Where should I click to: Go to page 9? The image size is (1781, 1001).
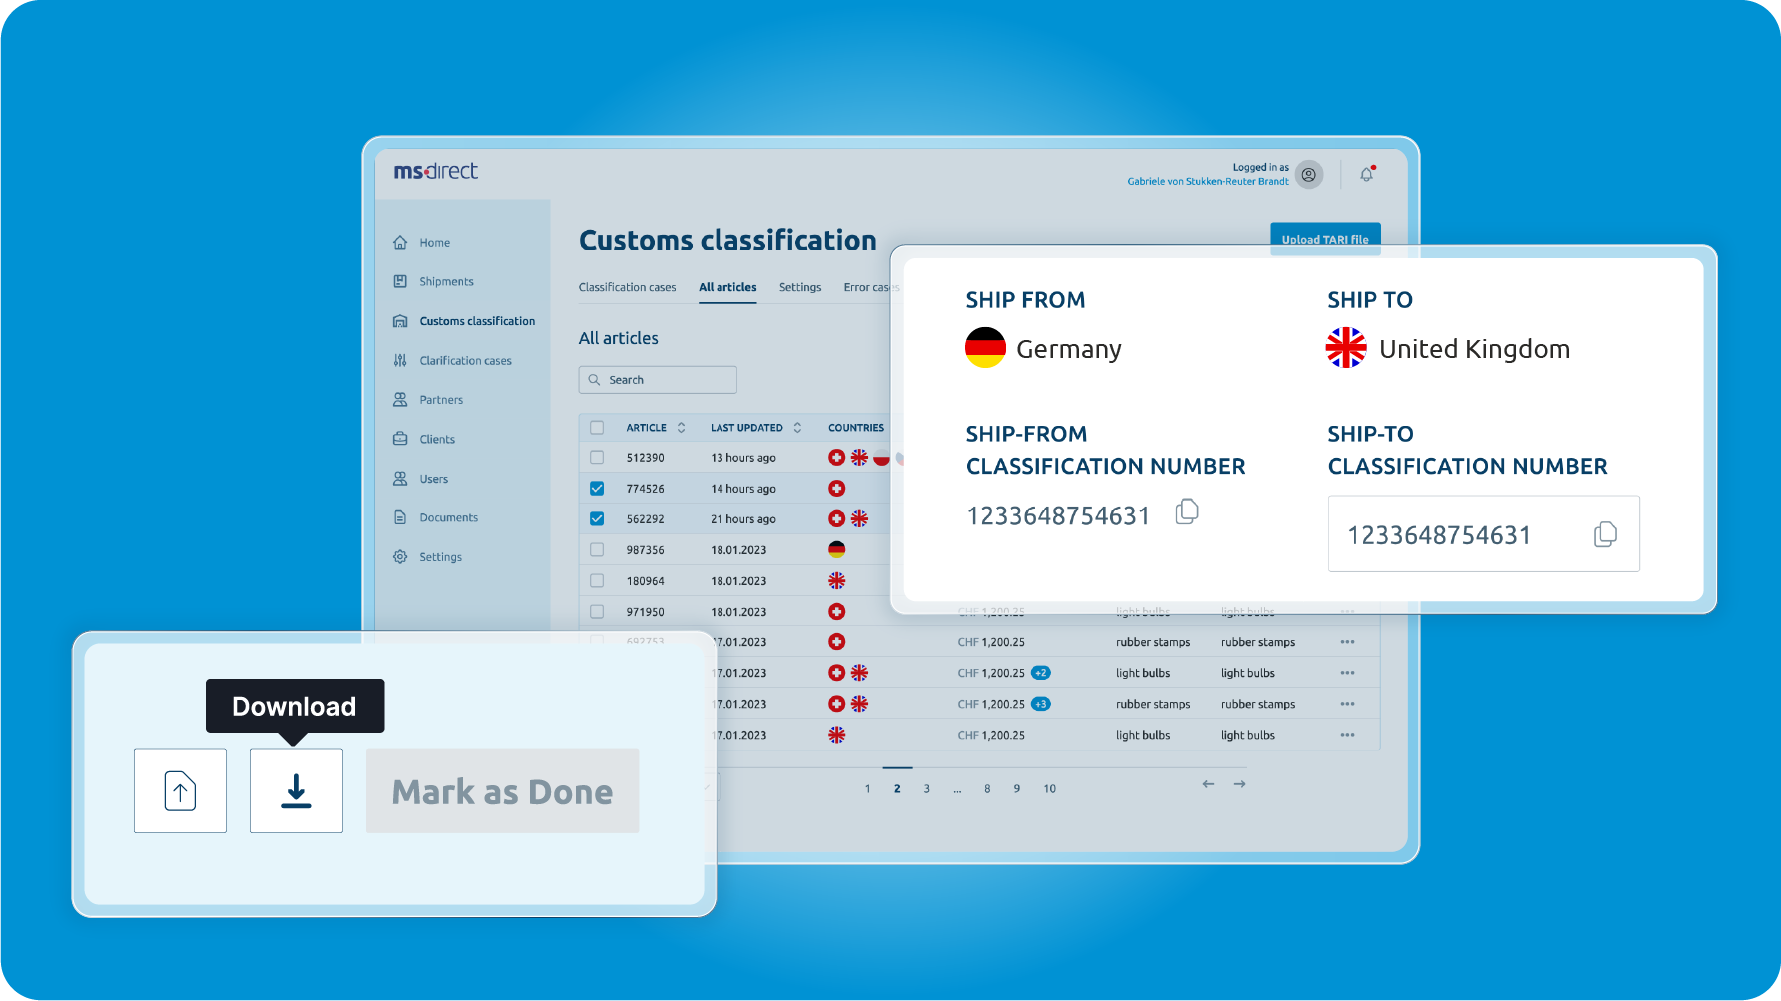1017,789
